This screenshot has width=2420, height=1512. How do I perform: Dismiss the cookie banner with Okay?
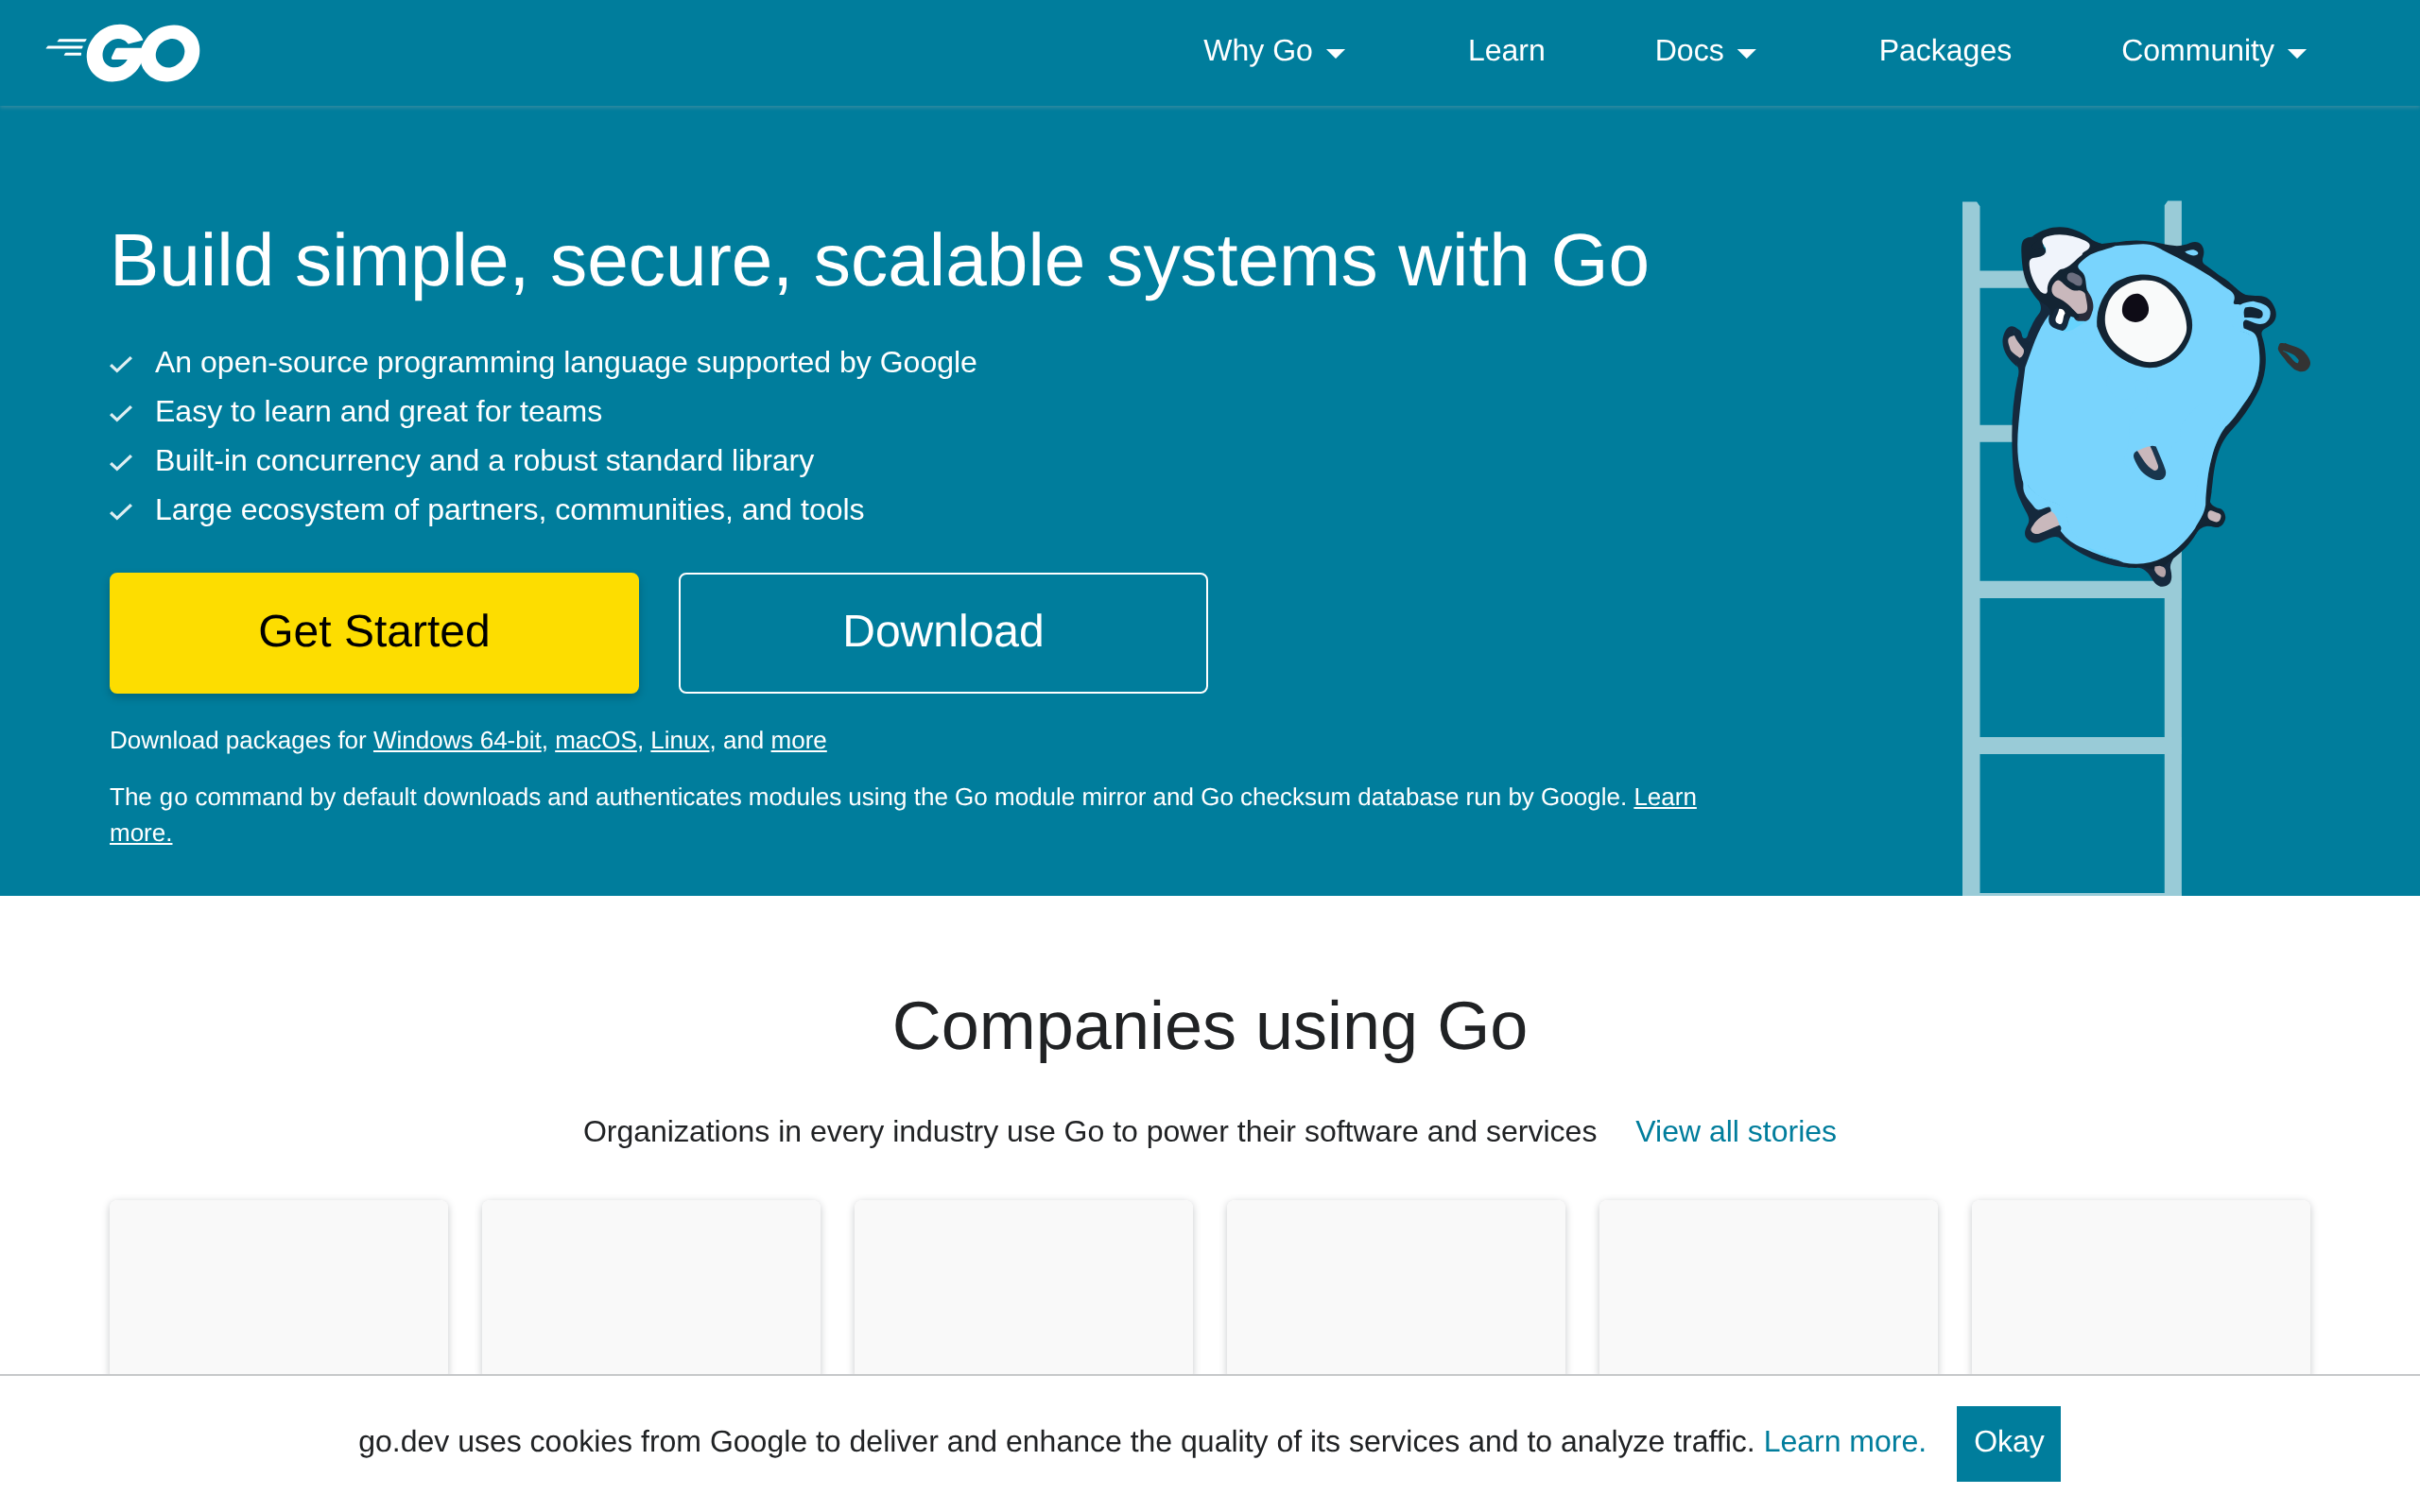click(2008, 1443)
